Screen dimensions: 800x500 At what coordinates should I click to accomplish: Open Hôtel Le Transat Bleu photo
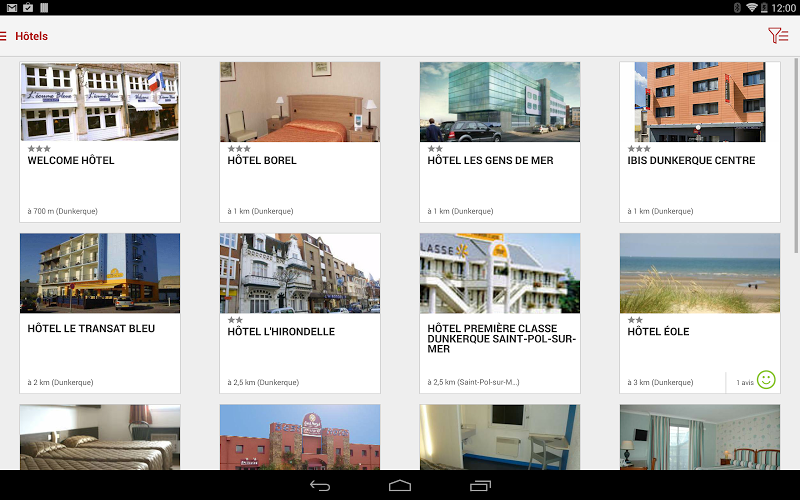[100, 273]
